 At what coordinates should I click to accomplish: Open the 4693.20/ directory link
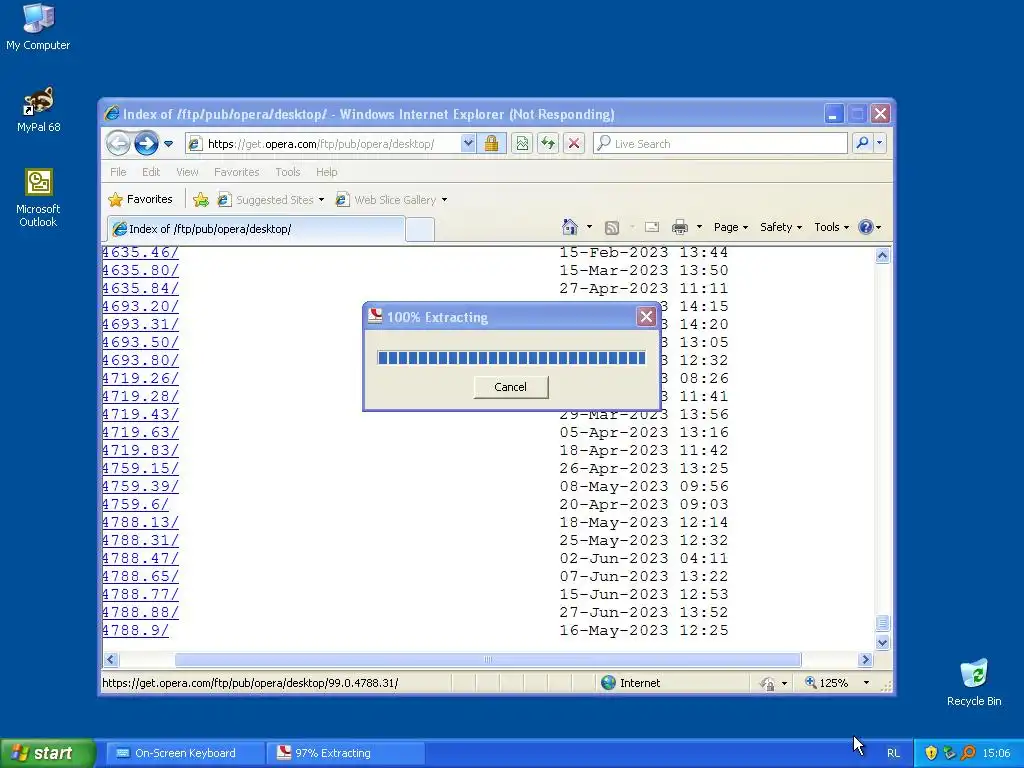[140, 306]
